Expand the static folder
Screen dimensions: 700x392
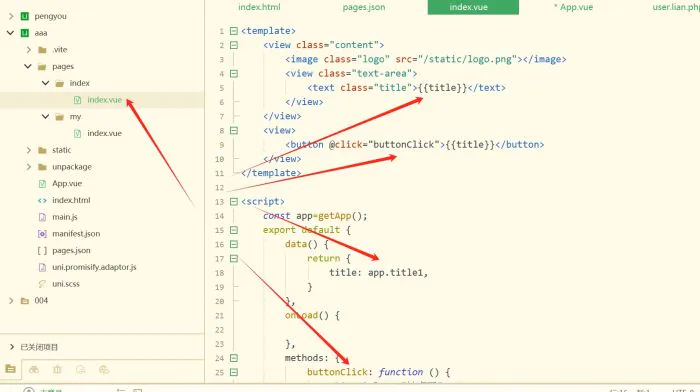[x=29, y=150]
